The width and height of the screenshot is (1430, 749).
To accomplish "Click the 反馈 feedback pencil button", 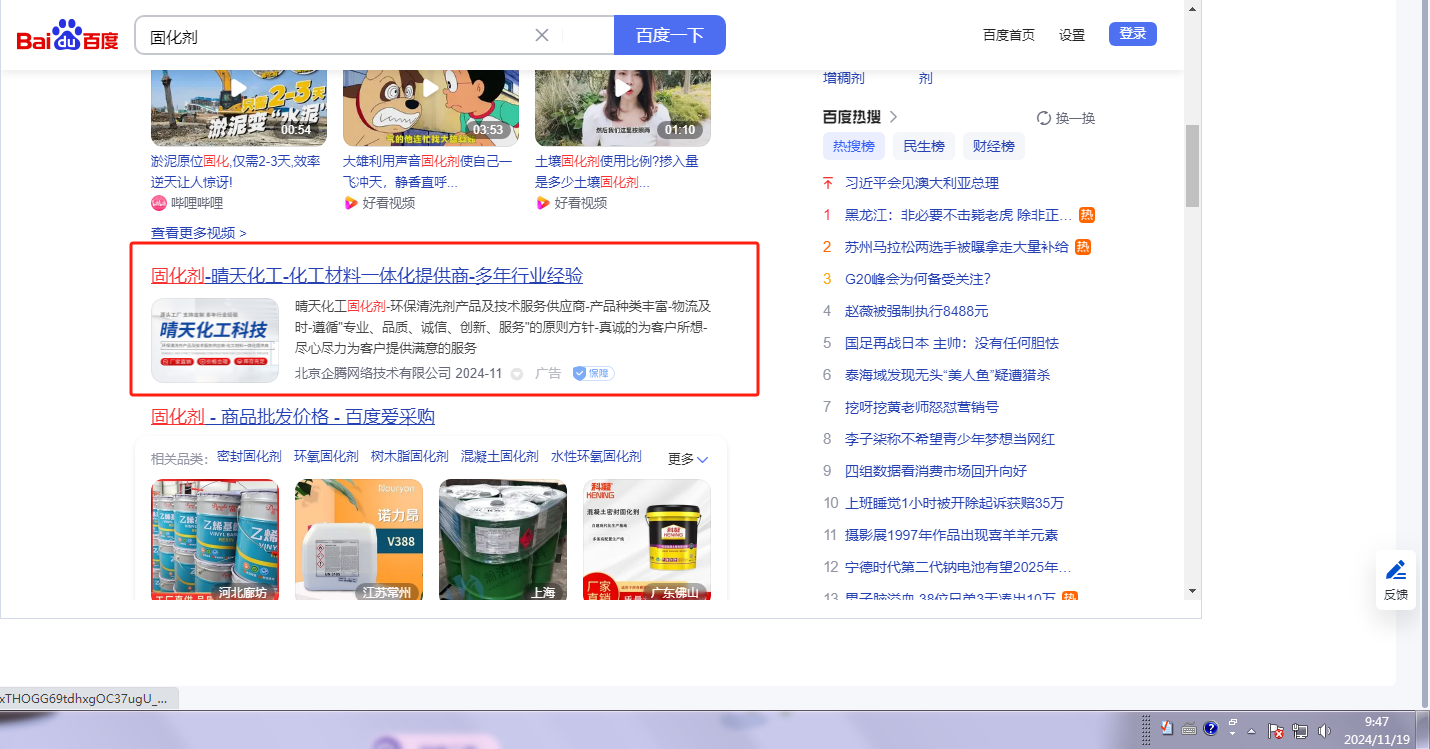I will 1396,580.
